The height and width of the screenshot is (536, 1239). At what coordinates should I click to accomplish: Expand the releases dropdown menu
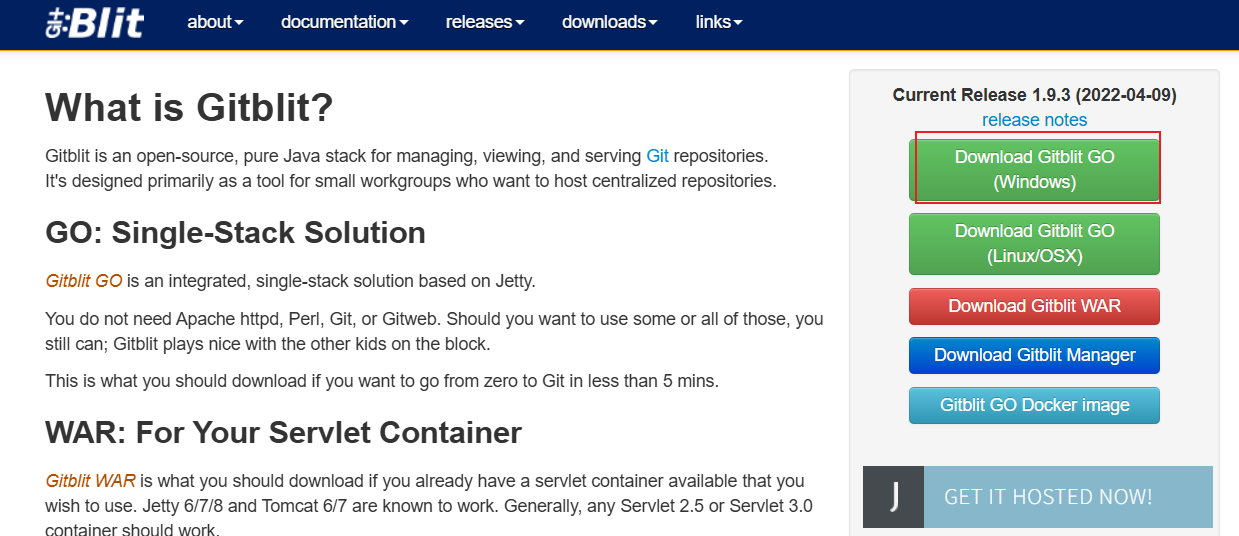point(485,22)
